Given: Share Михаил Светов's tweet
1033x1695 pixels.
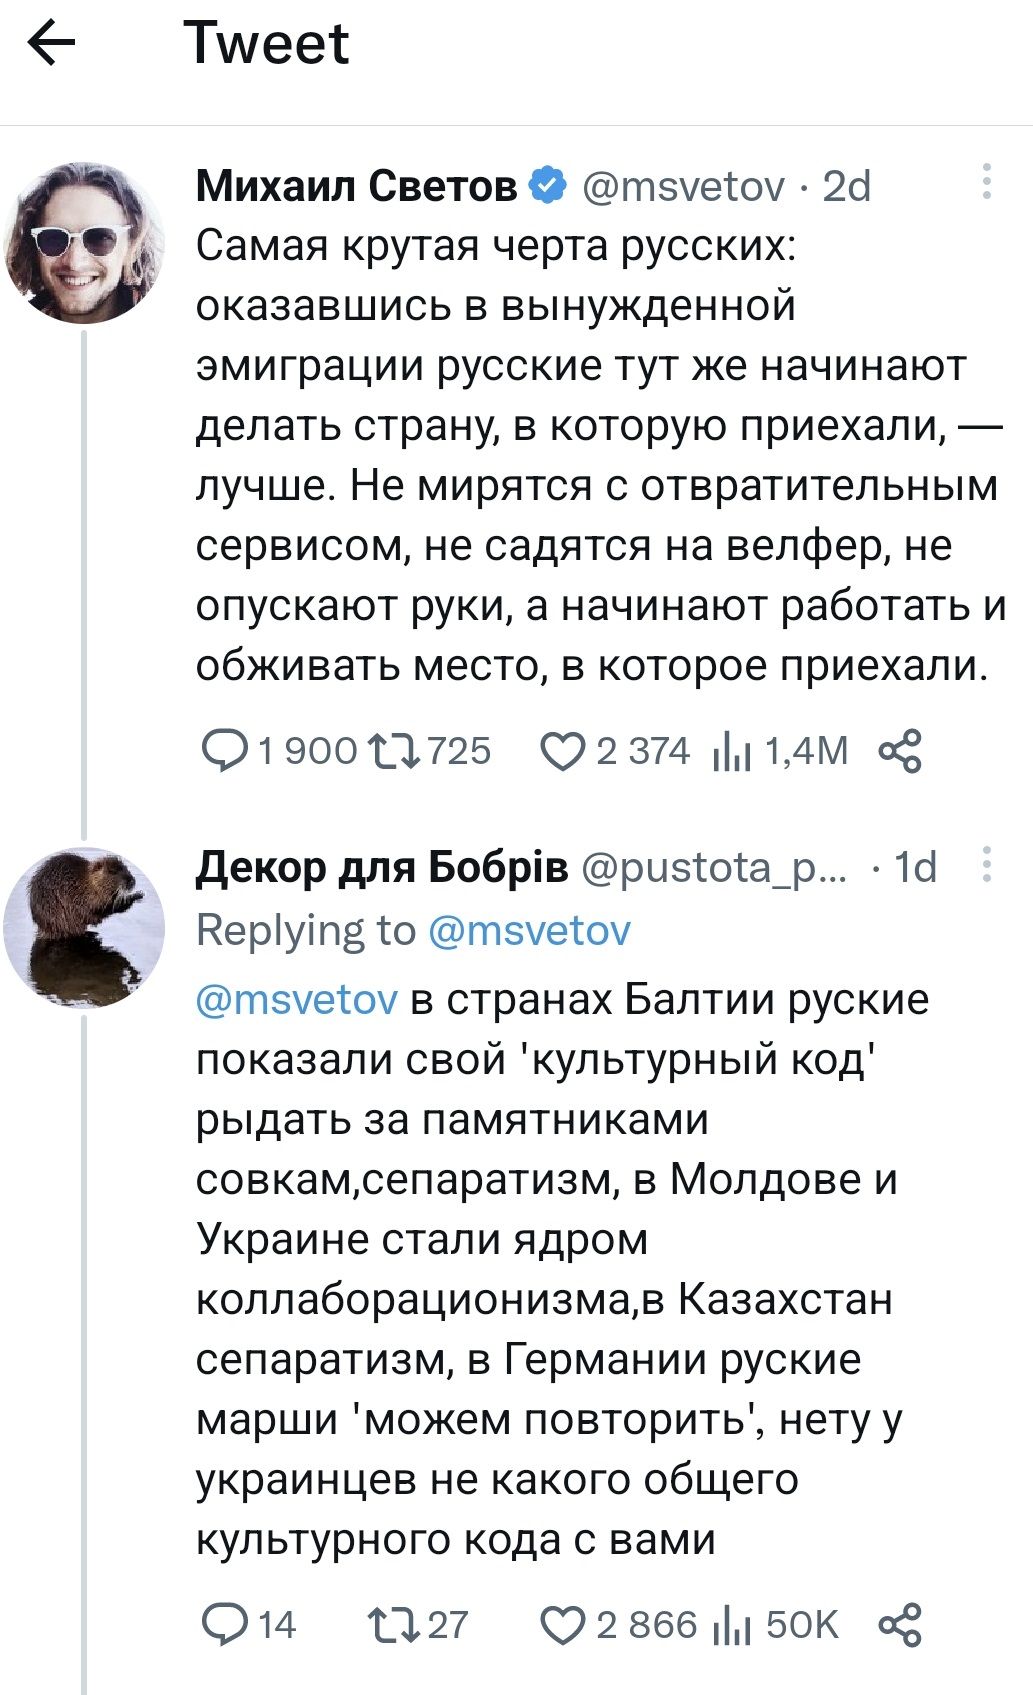Looking at the screenshot, I should coord(899,751).
